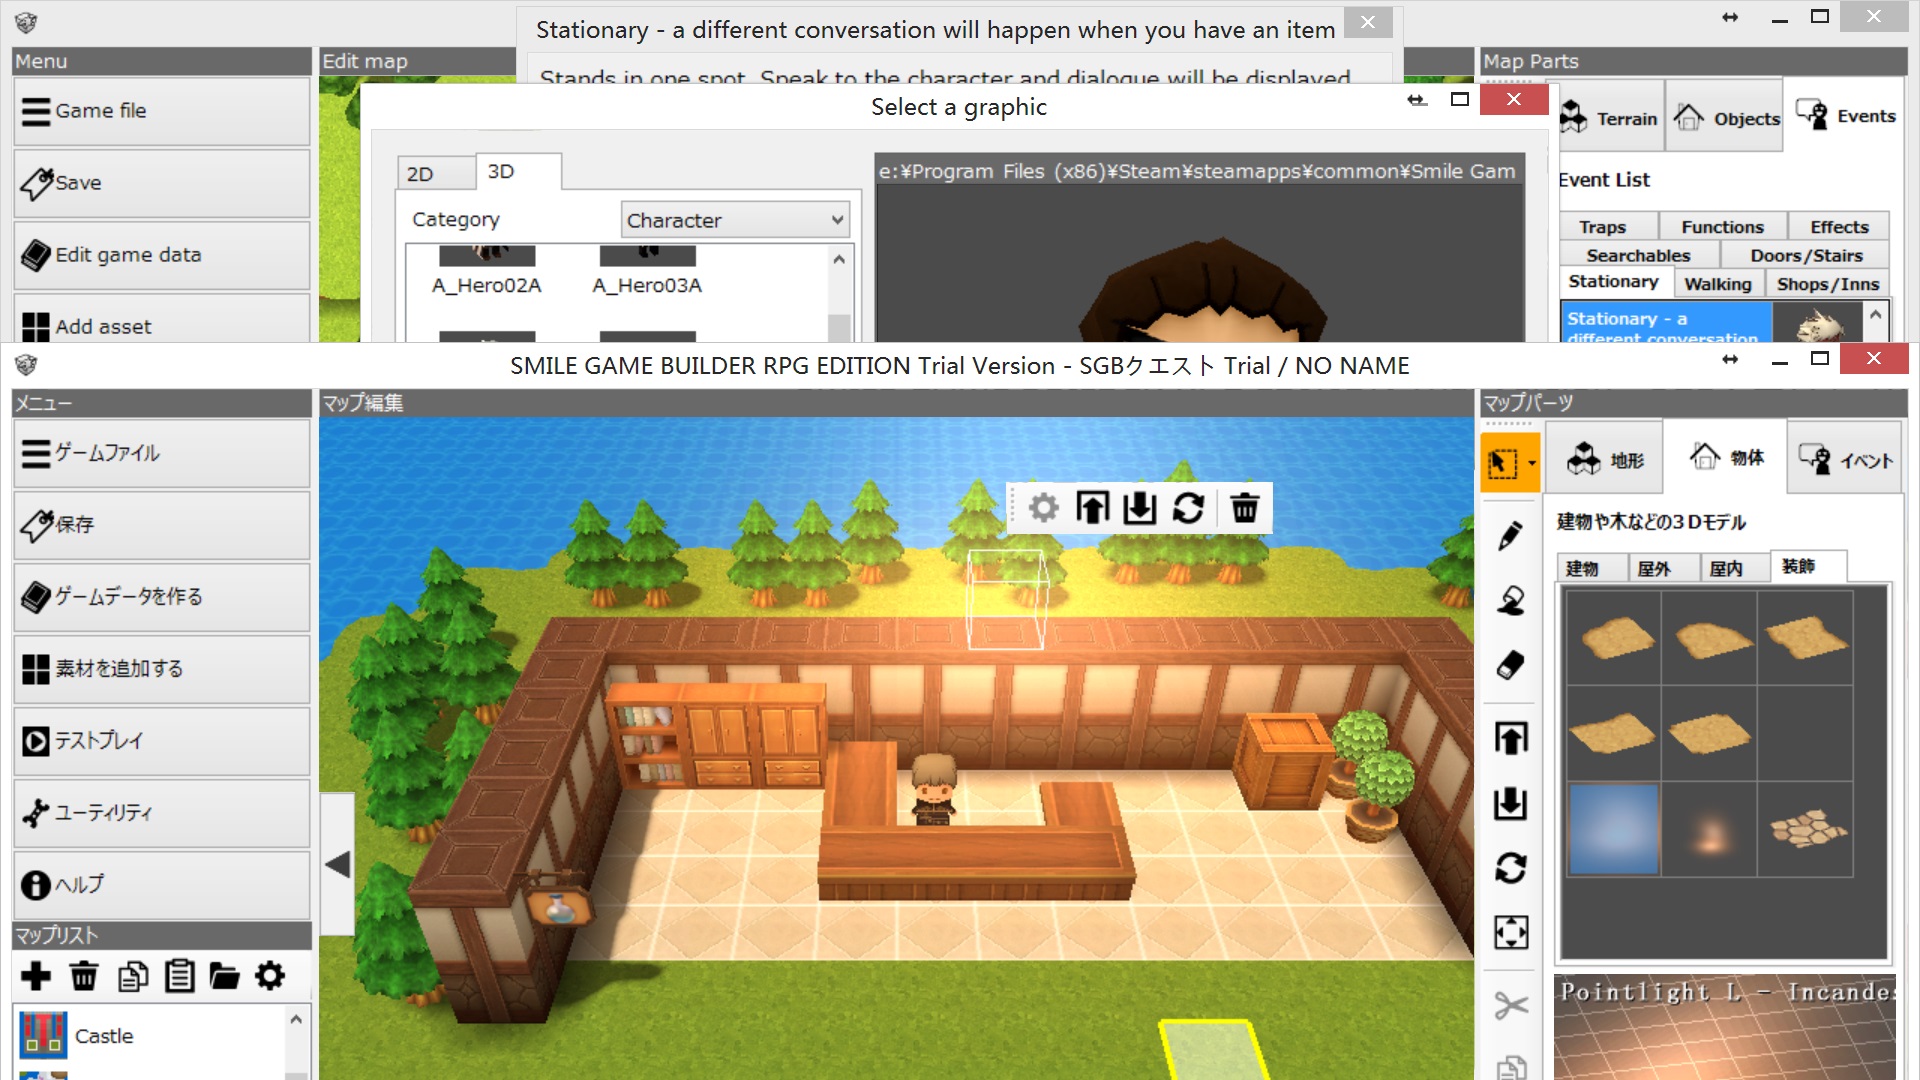Open the 地形 terrain tab
The height and width of the screenshot is (1080, 1920).
tap(1605, 459)
